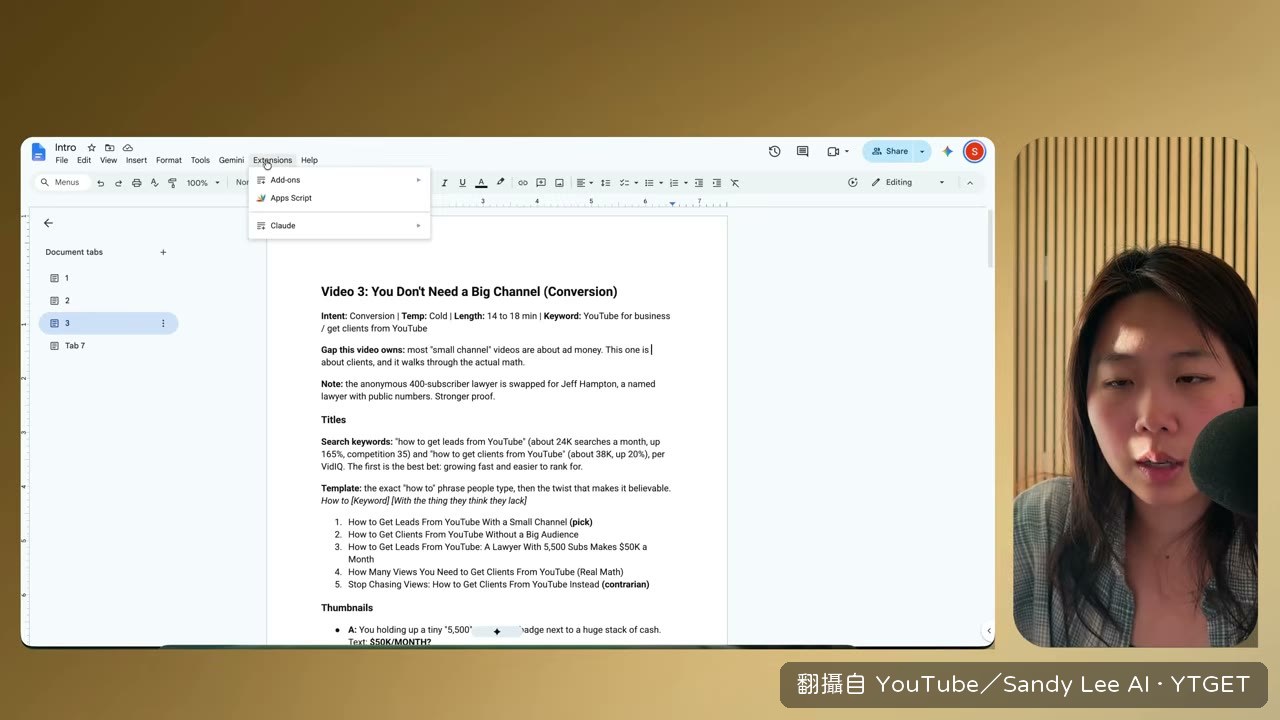Open the checklist menu arrow
The width and height of the screenshot is (1280, 720).
pyautogui.click(x=635, y=183)
